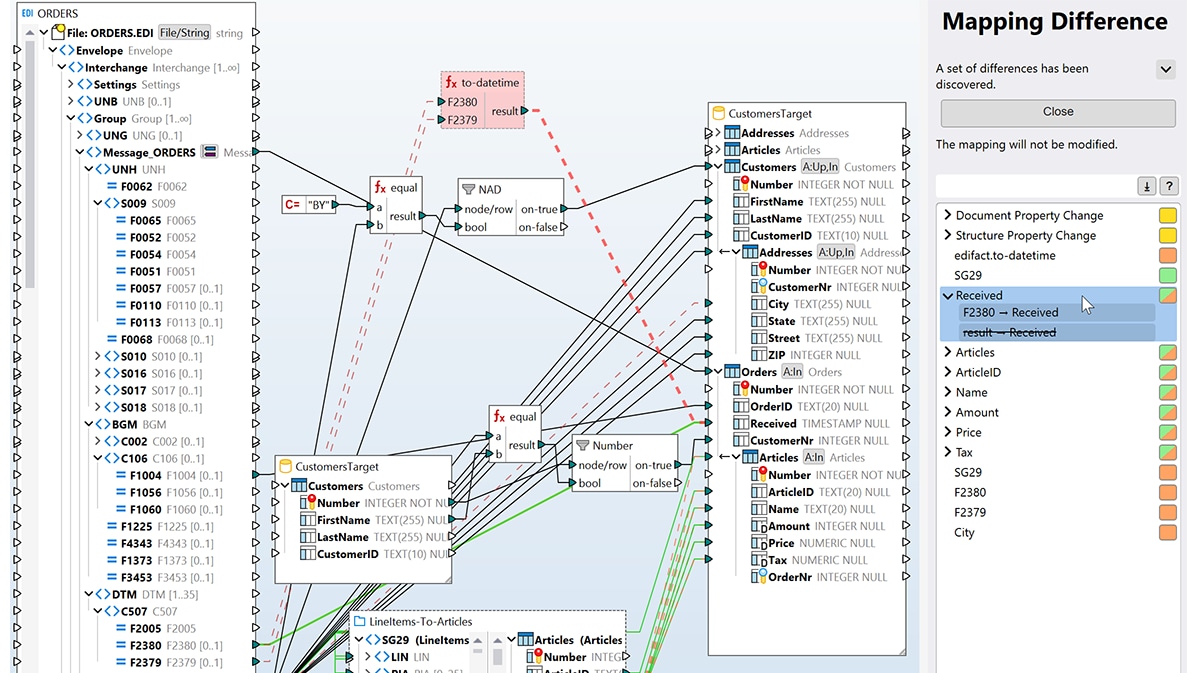Collapse the C507 node
The image size is (1198, 673).
[x=98, y=611]
